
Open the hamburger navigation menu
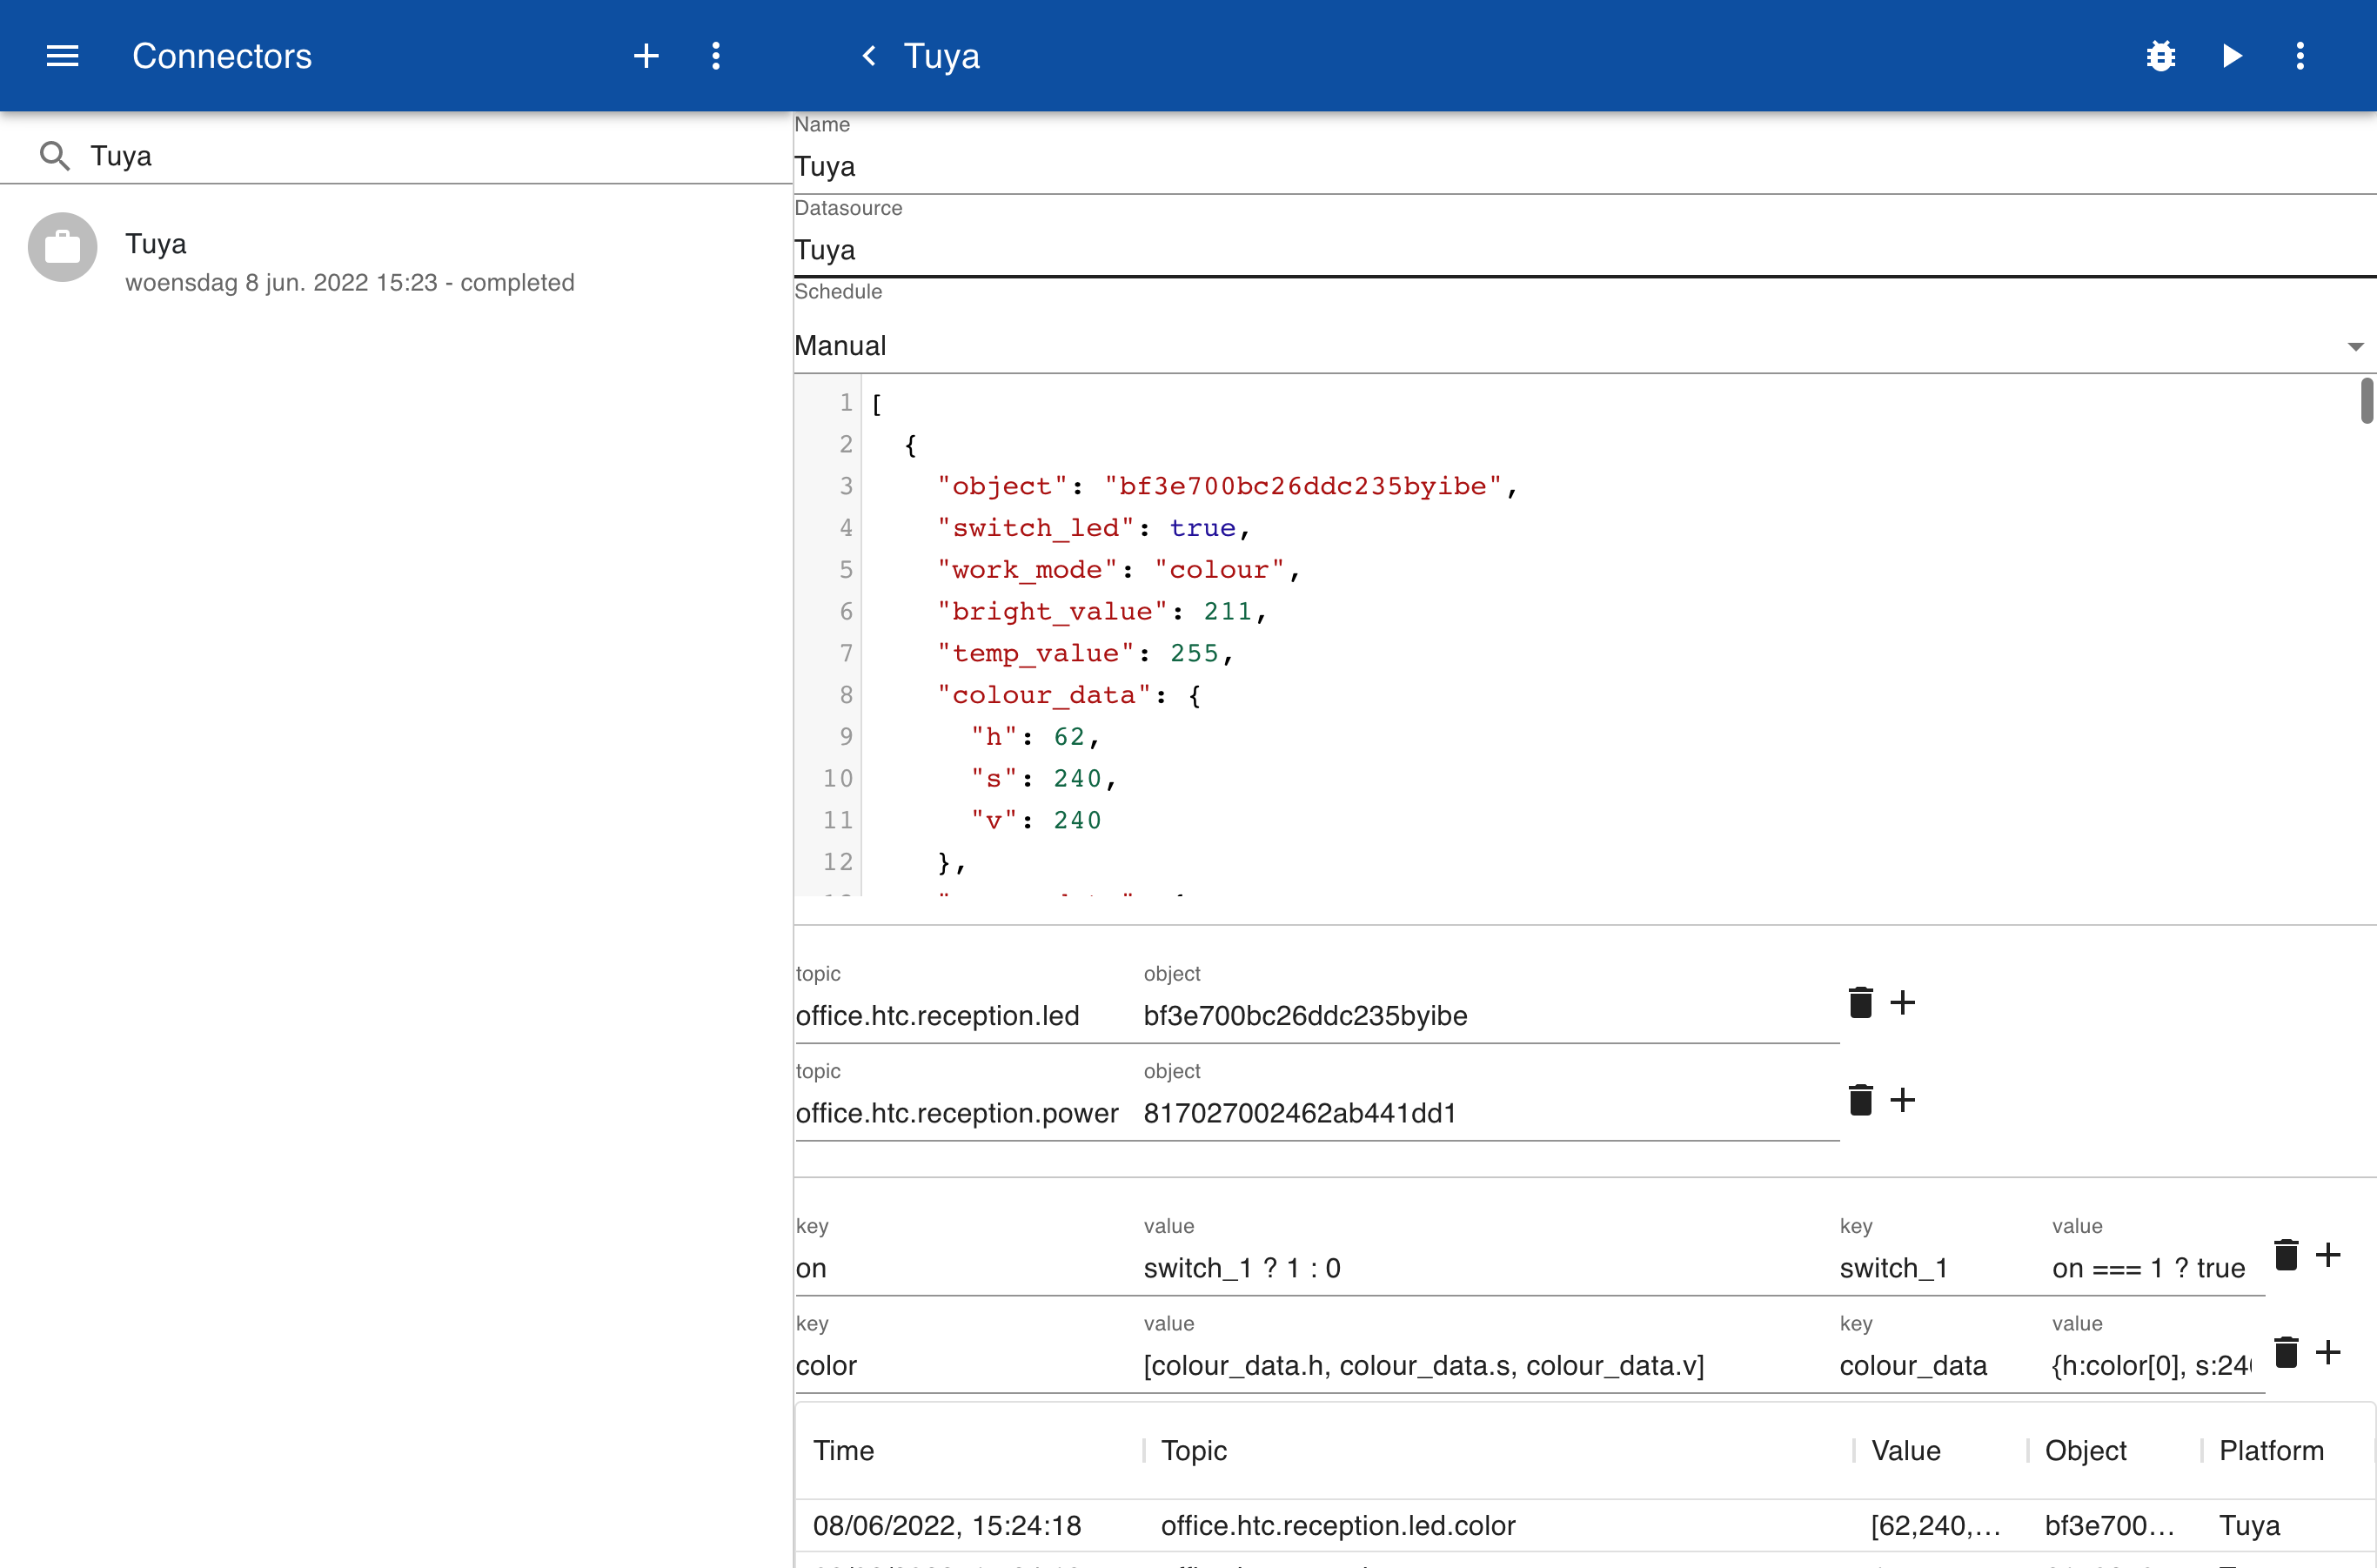62,56
